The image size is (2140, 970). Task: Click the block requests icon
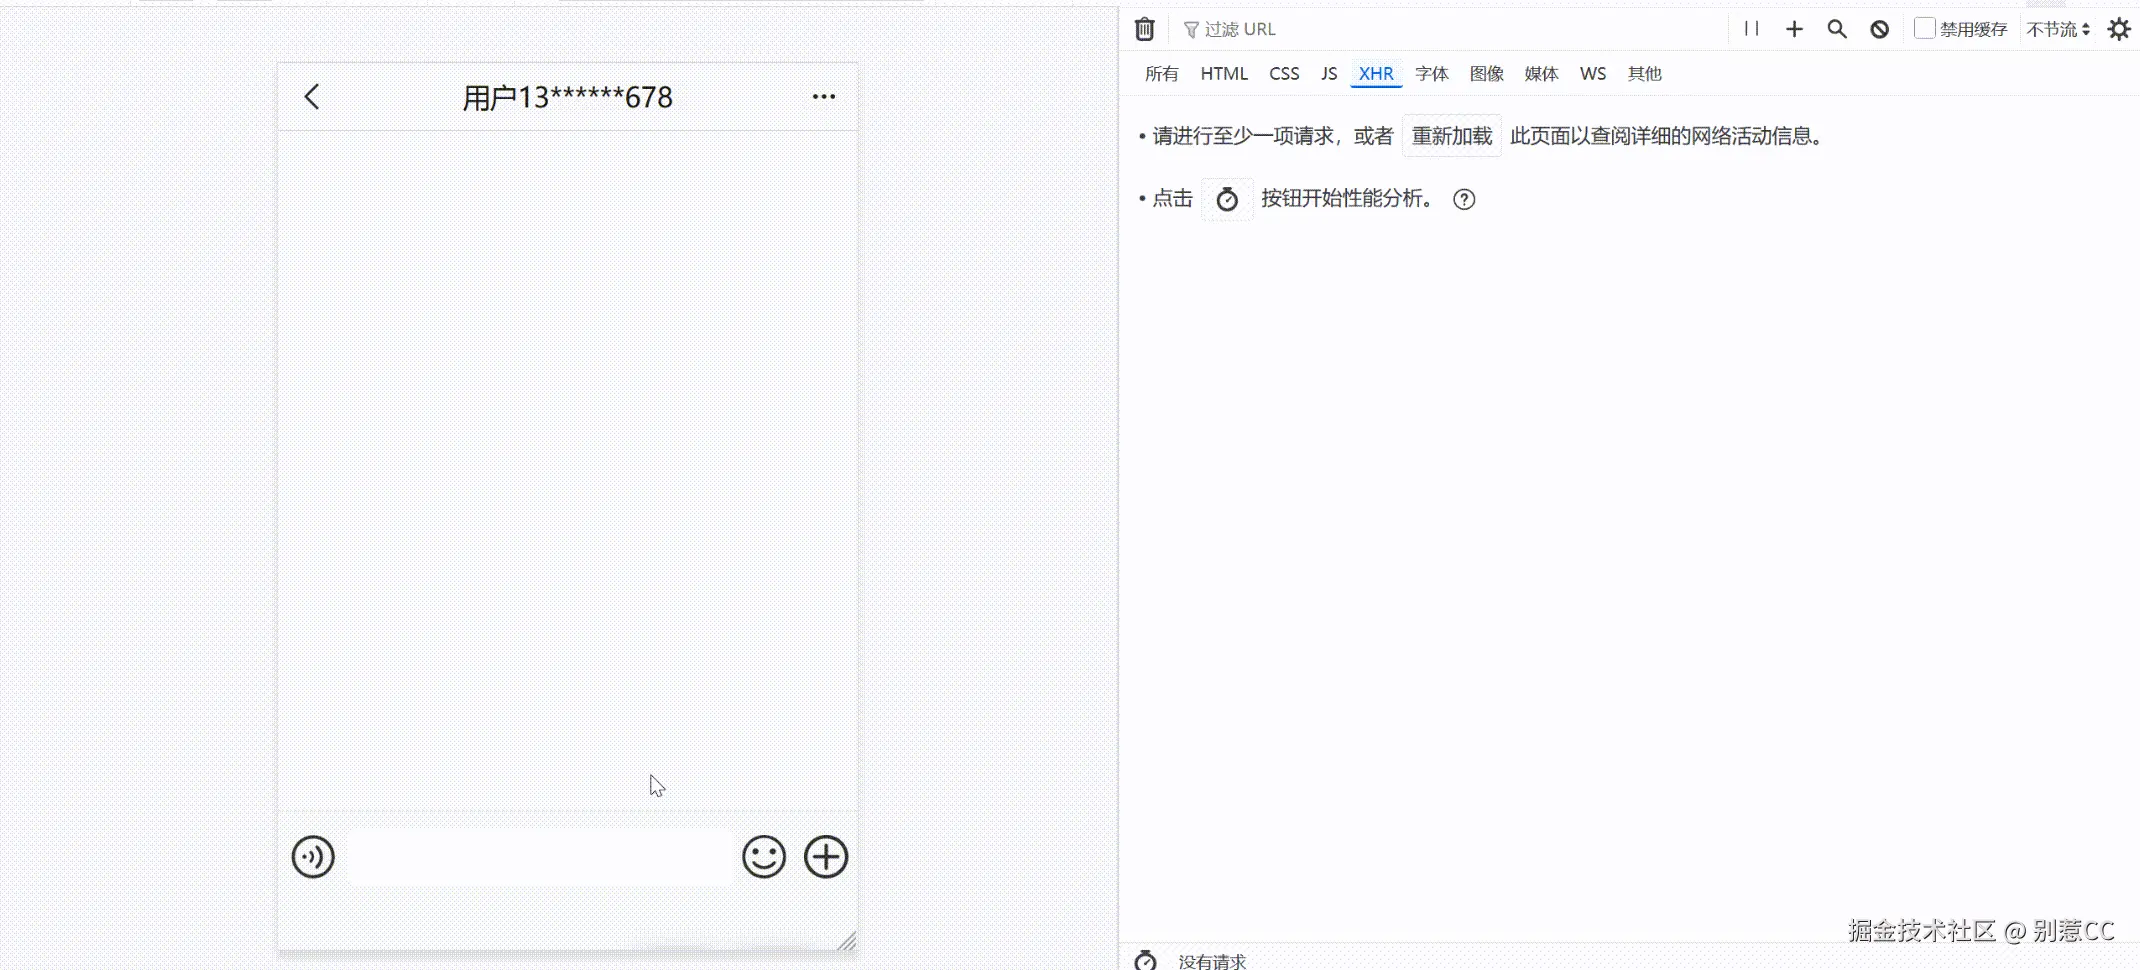1878,29
